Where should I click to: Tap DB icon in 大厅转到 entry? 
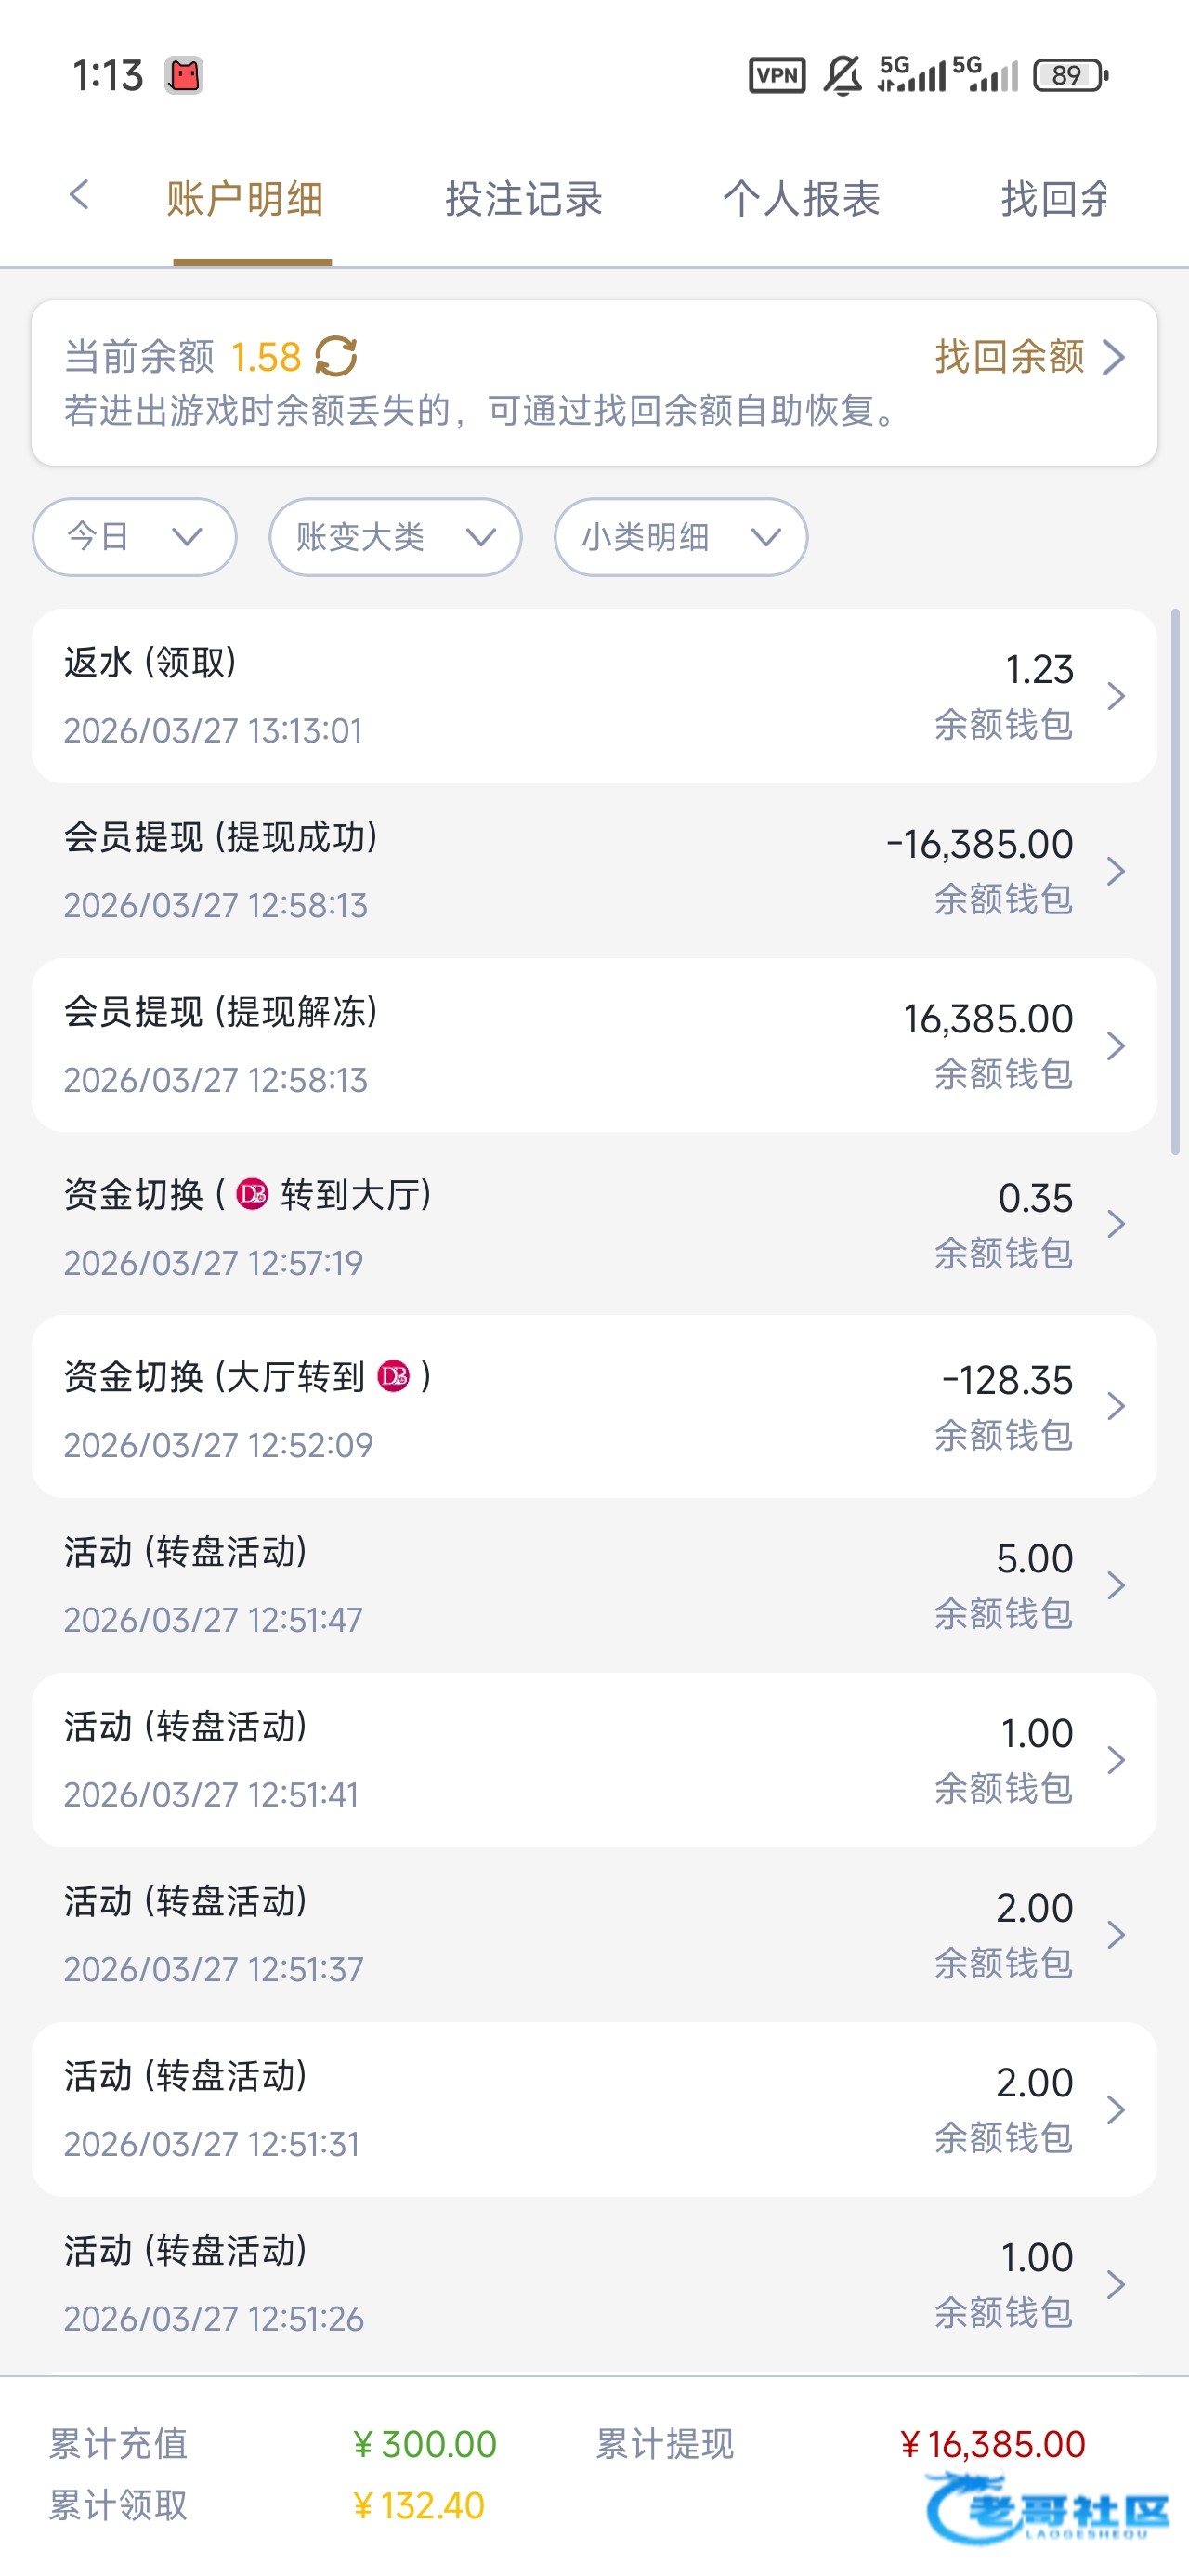[394, 1377]
